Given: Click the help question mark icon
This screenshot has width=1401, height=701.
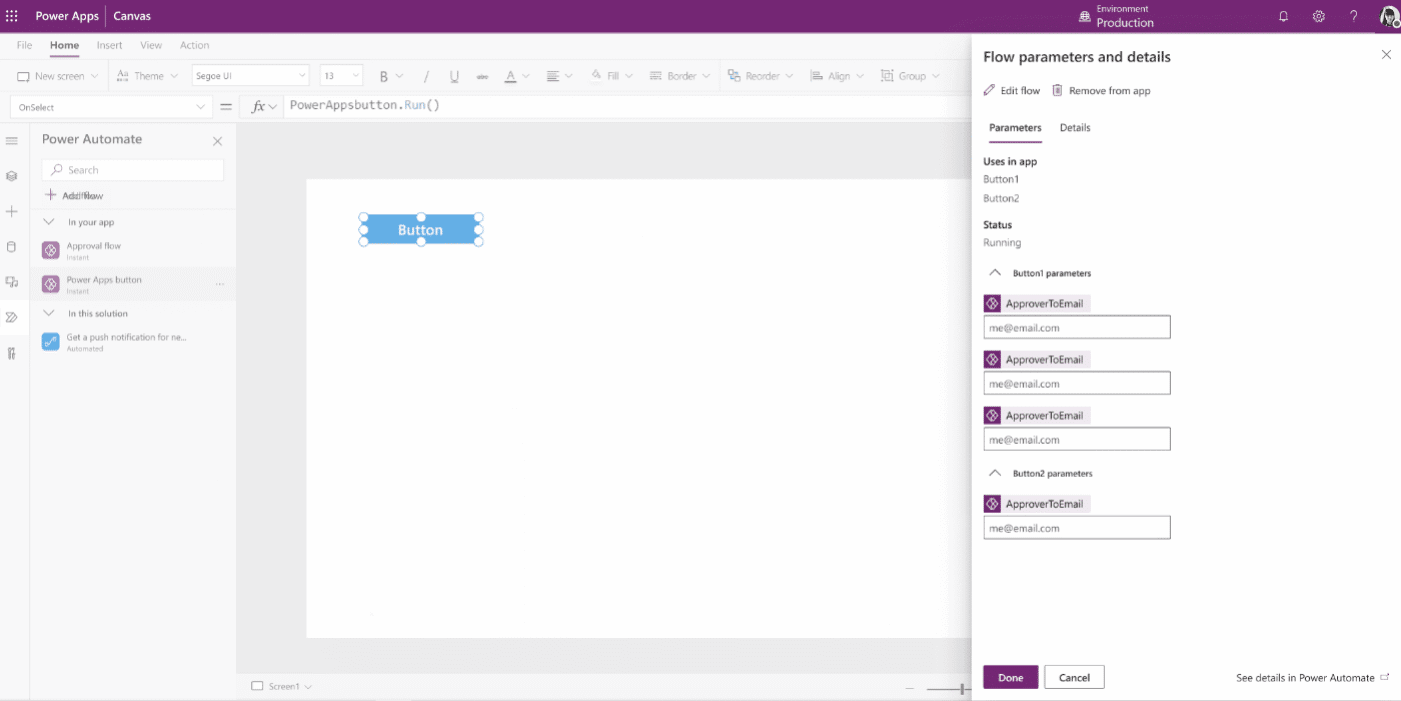Looking at the screenshot, I should point(1353,17).
